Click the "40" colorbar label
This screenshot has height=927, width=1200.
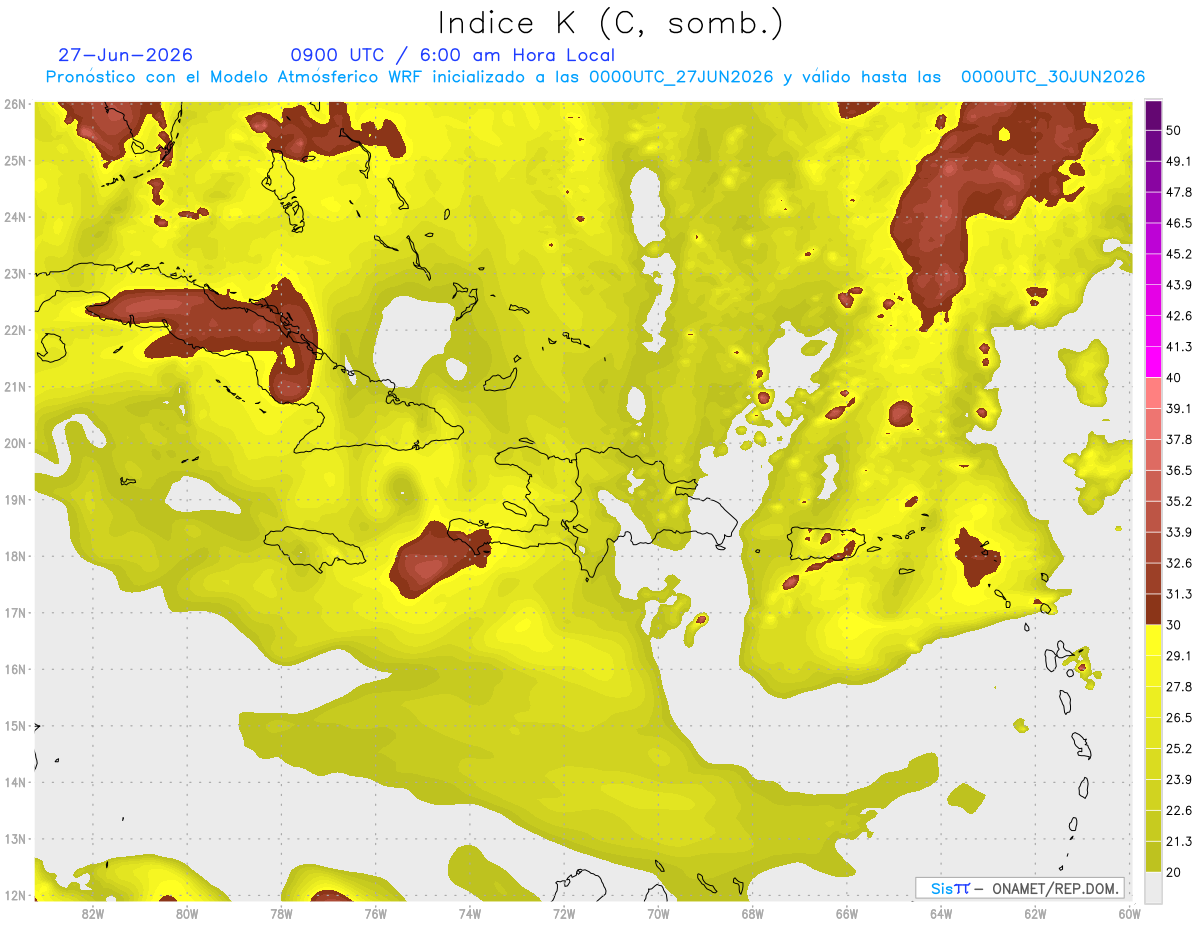pos(1175,377)
